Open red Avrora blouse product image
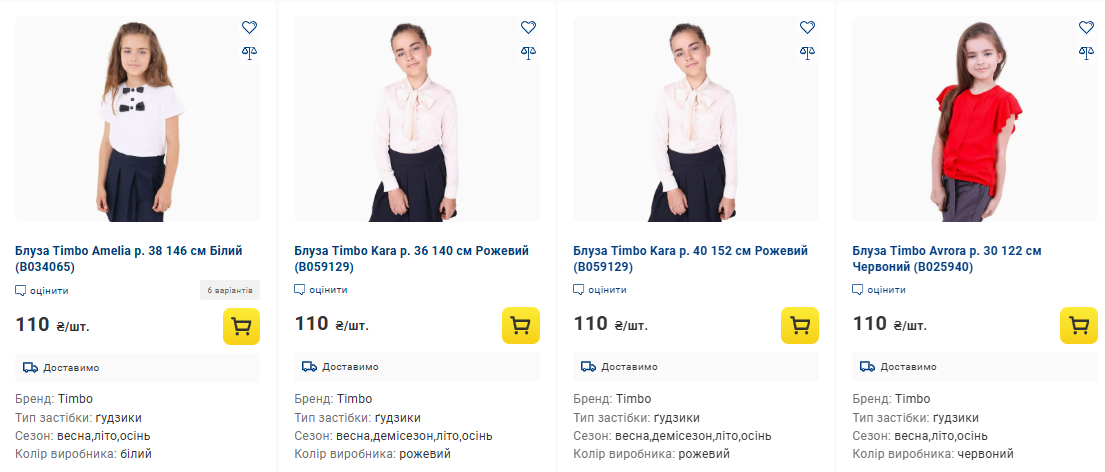The width and height of the screenshot is (1105, 472). (974, 120)
